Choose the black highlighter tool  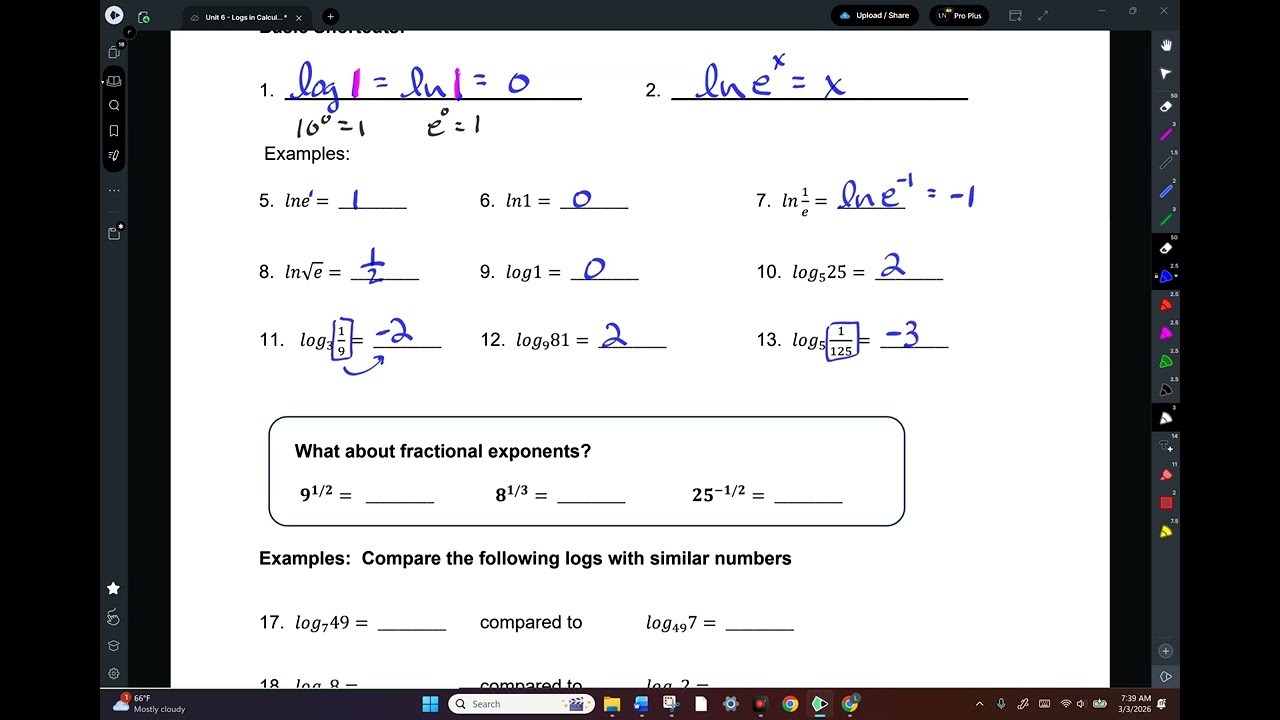pyautogui.click(x=1166, y=390)
